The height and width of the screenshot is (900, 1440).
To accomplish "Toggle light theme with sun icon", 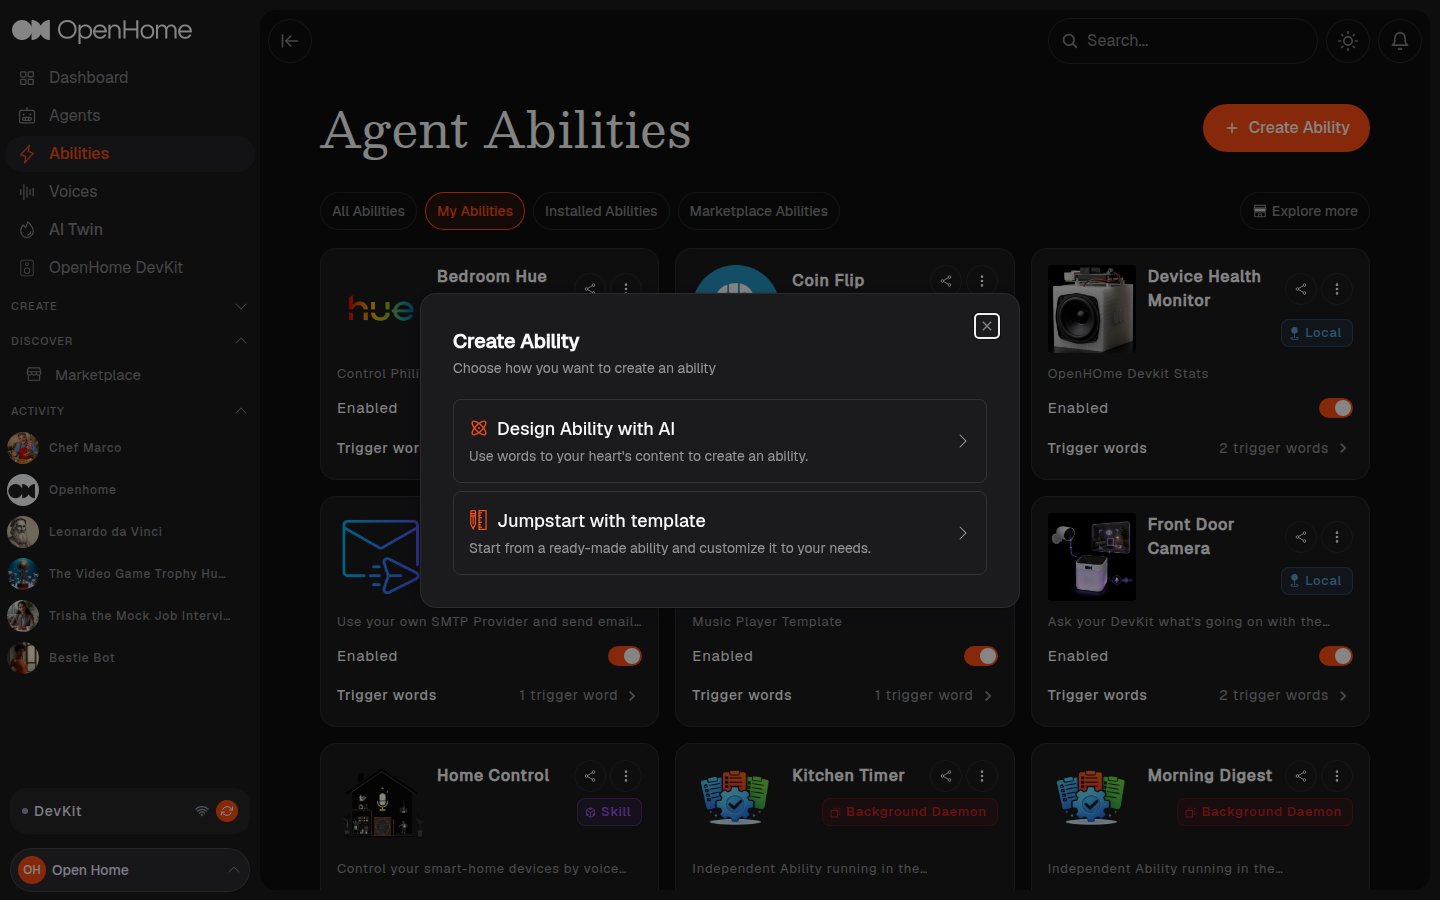I will [1348, 41].
